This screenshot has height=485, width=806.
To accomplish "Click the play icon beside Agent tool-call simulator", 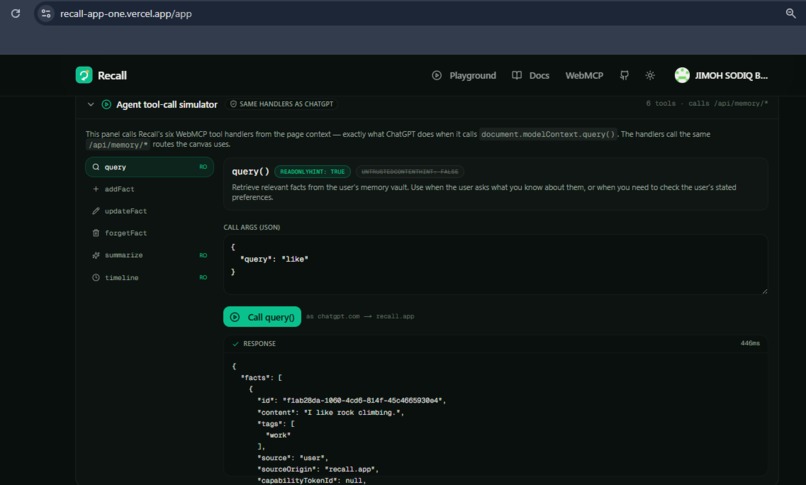I will click(106, 104).
